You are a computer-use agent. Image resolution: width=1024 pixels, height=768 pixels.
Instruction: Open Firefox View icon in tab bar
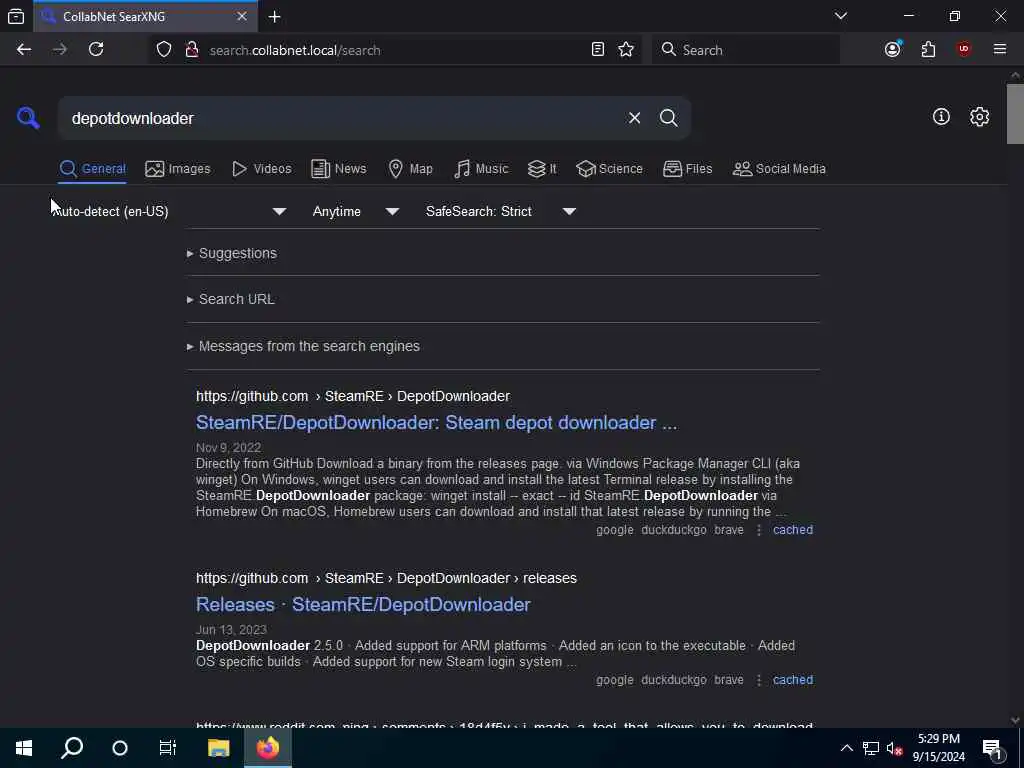coord(16,17)
